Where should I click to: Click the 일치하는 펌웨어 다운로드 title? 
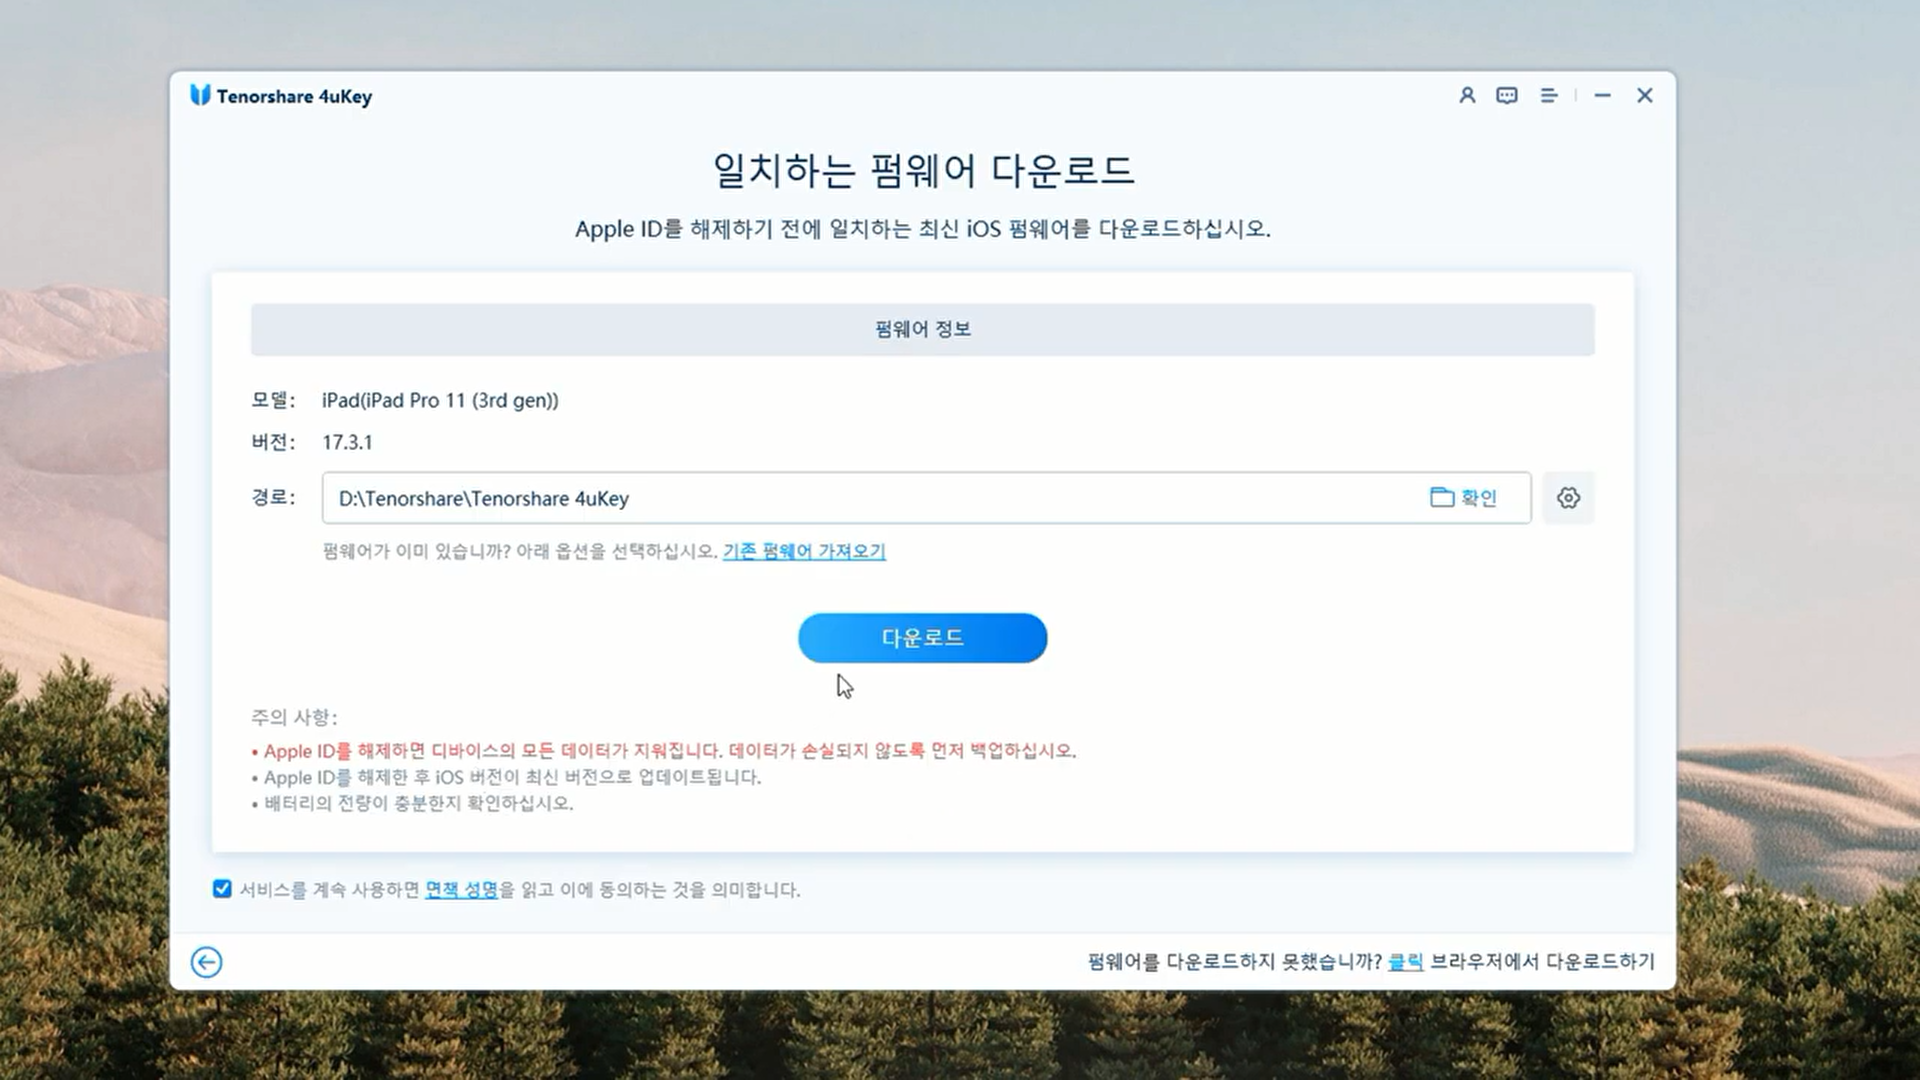click(x=922, y=170)
